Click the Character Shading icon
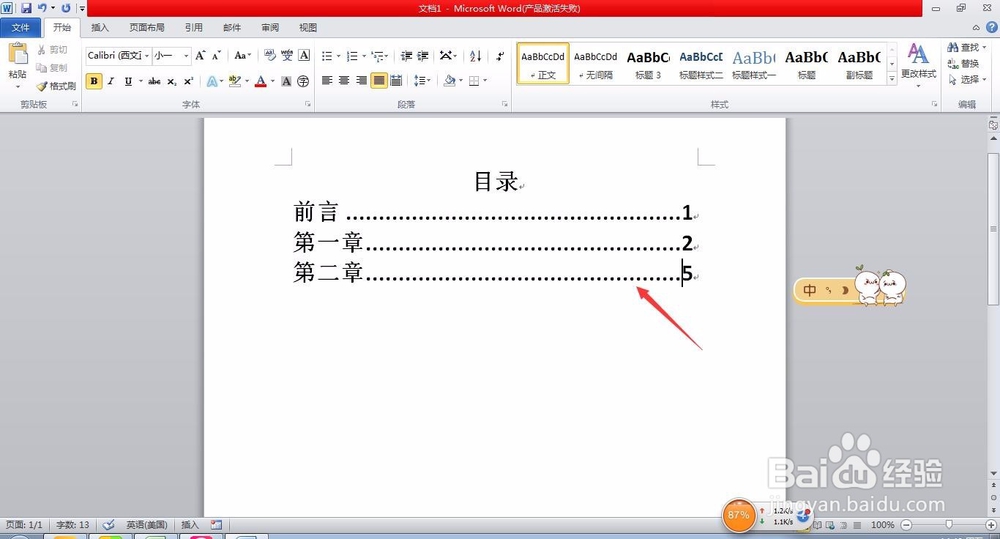 pos(286,81)
